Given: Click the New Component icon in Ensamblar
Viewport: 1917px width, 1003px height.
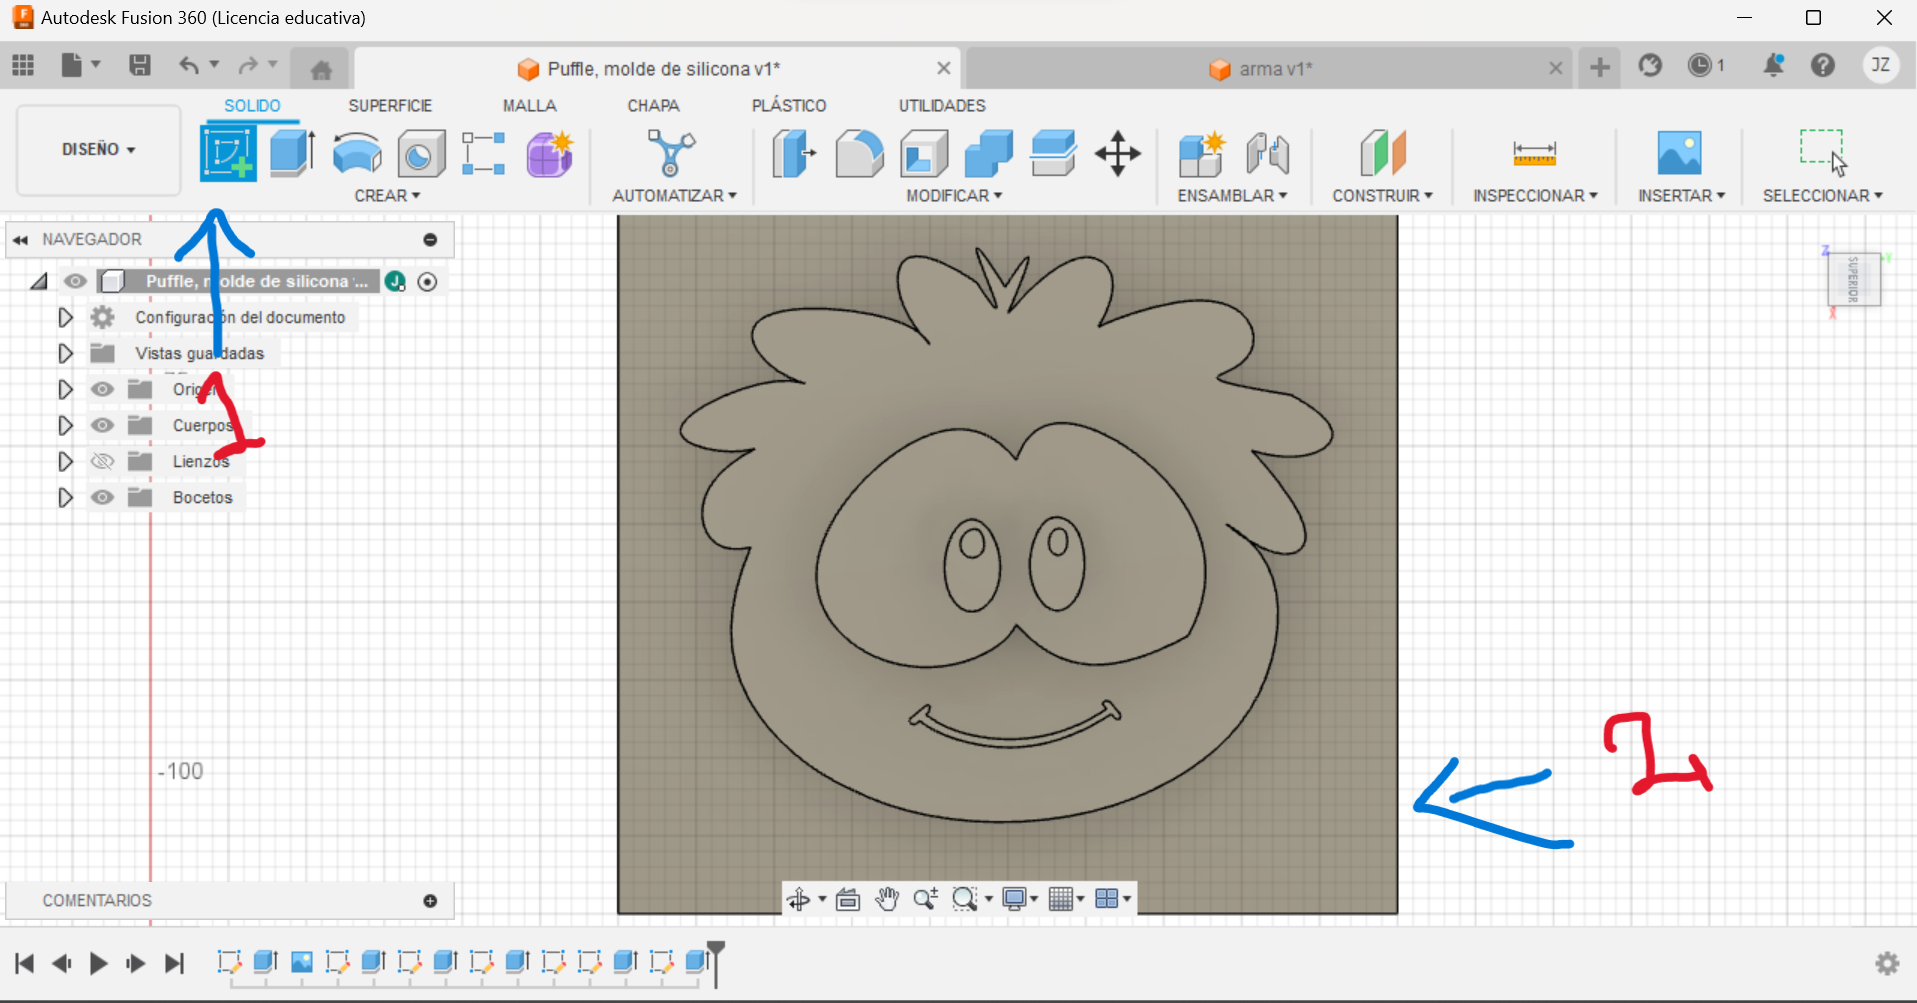Looking at the screenshot, I should 1201,154.
